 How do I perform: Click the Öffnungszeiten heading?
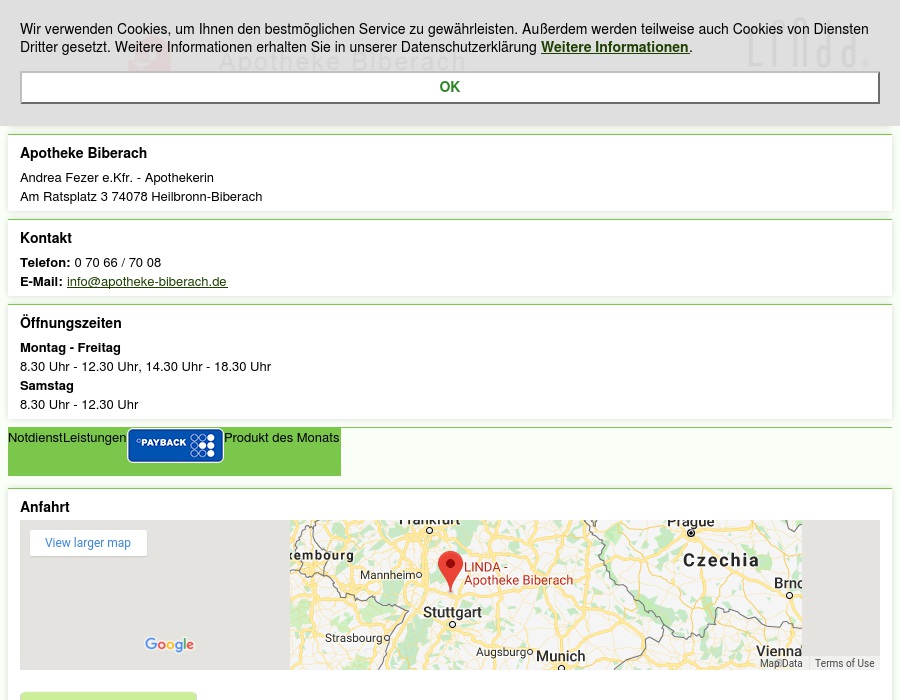click(x=71, y=322)
